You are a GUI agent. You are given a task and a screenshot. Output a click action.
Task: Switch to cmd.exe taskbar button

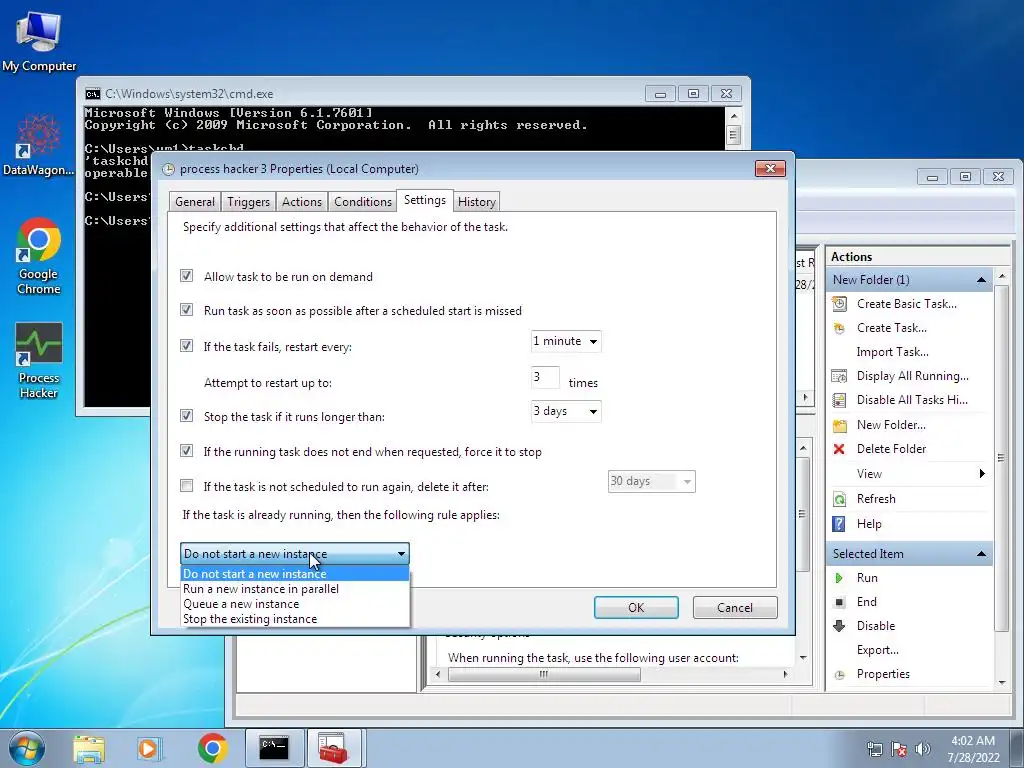click(x=274, y=748)
